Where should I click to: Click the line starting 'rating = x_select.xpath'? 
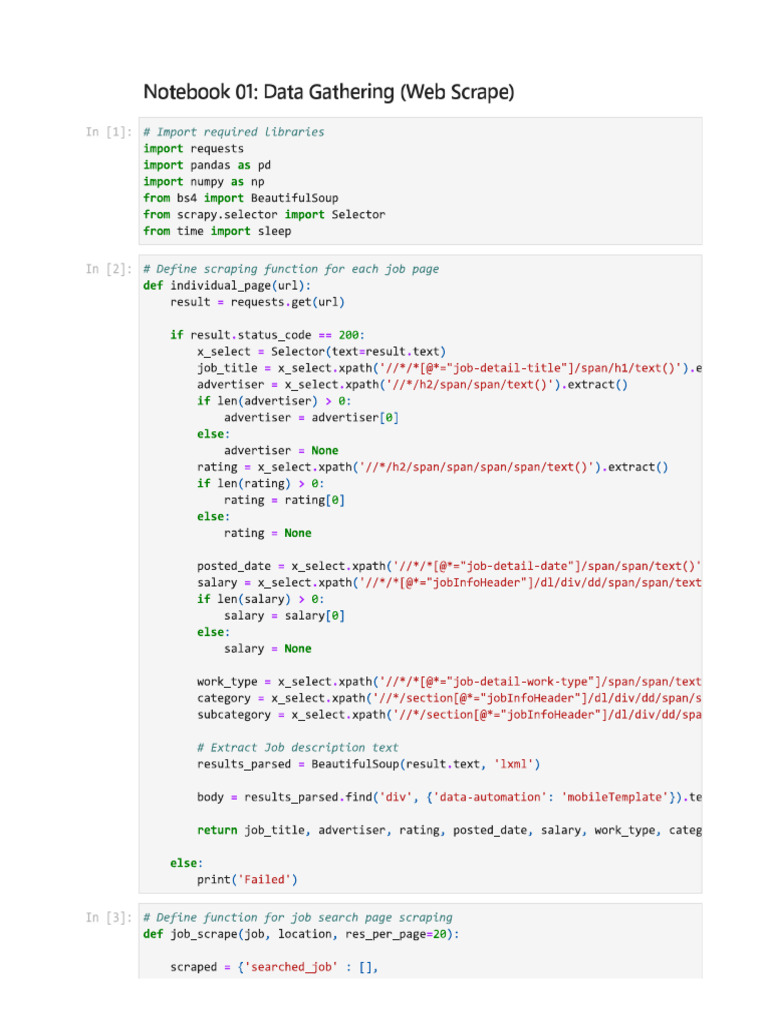pyautogui.click(x=432, y=467)
